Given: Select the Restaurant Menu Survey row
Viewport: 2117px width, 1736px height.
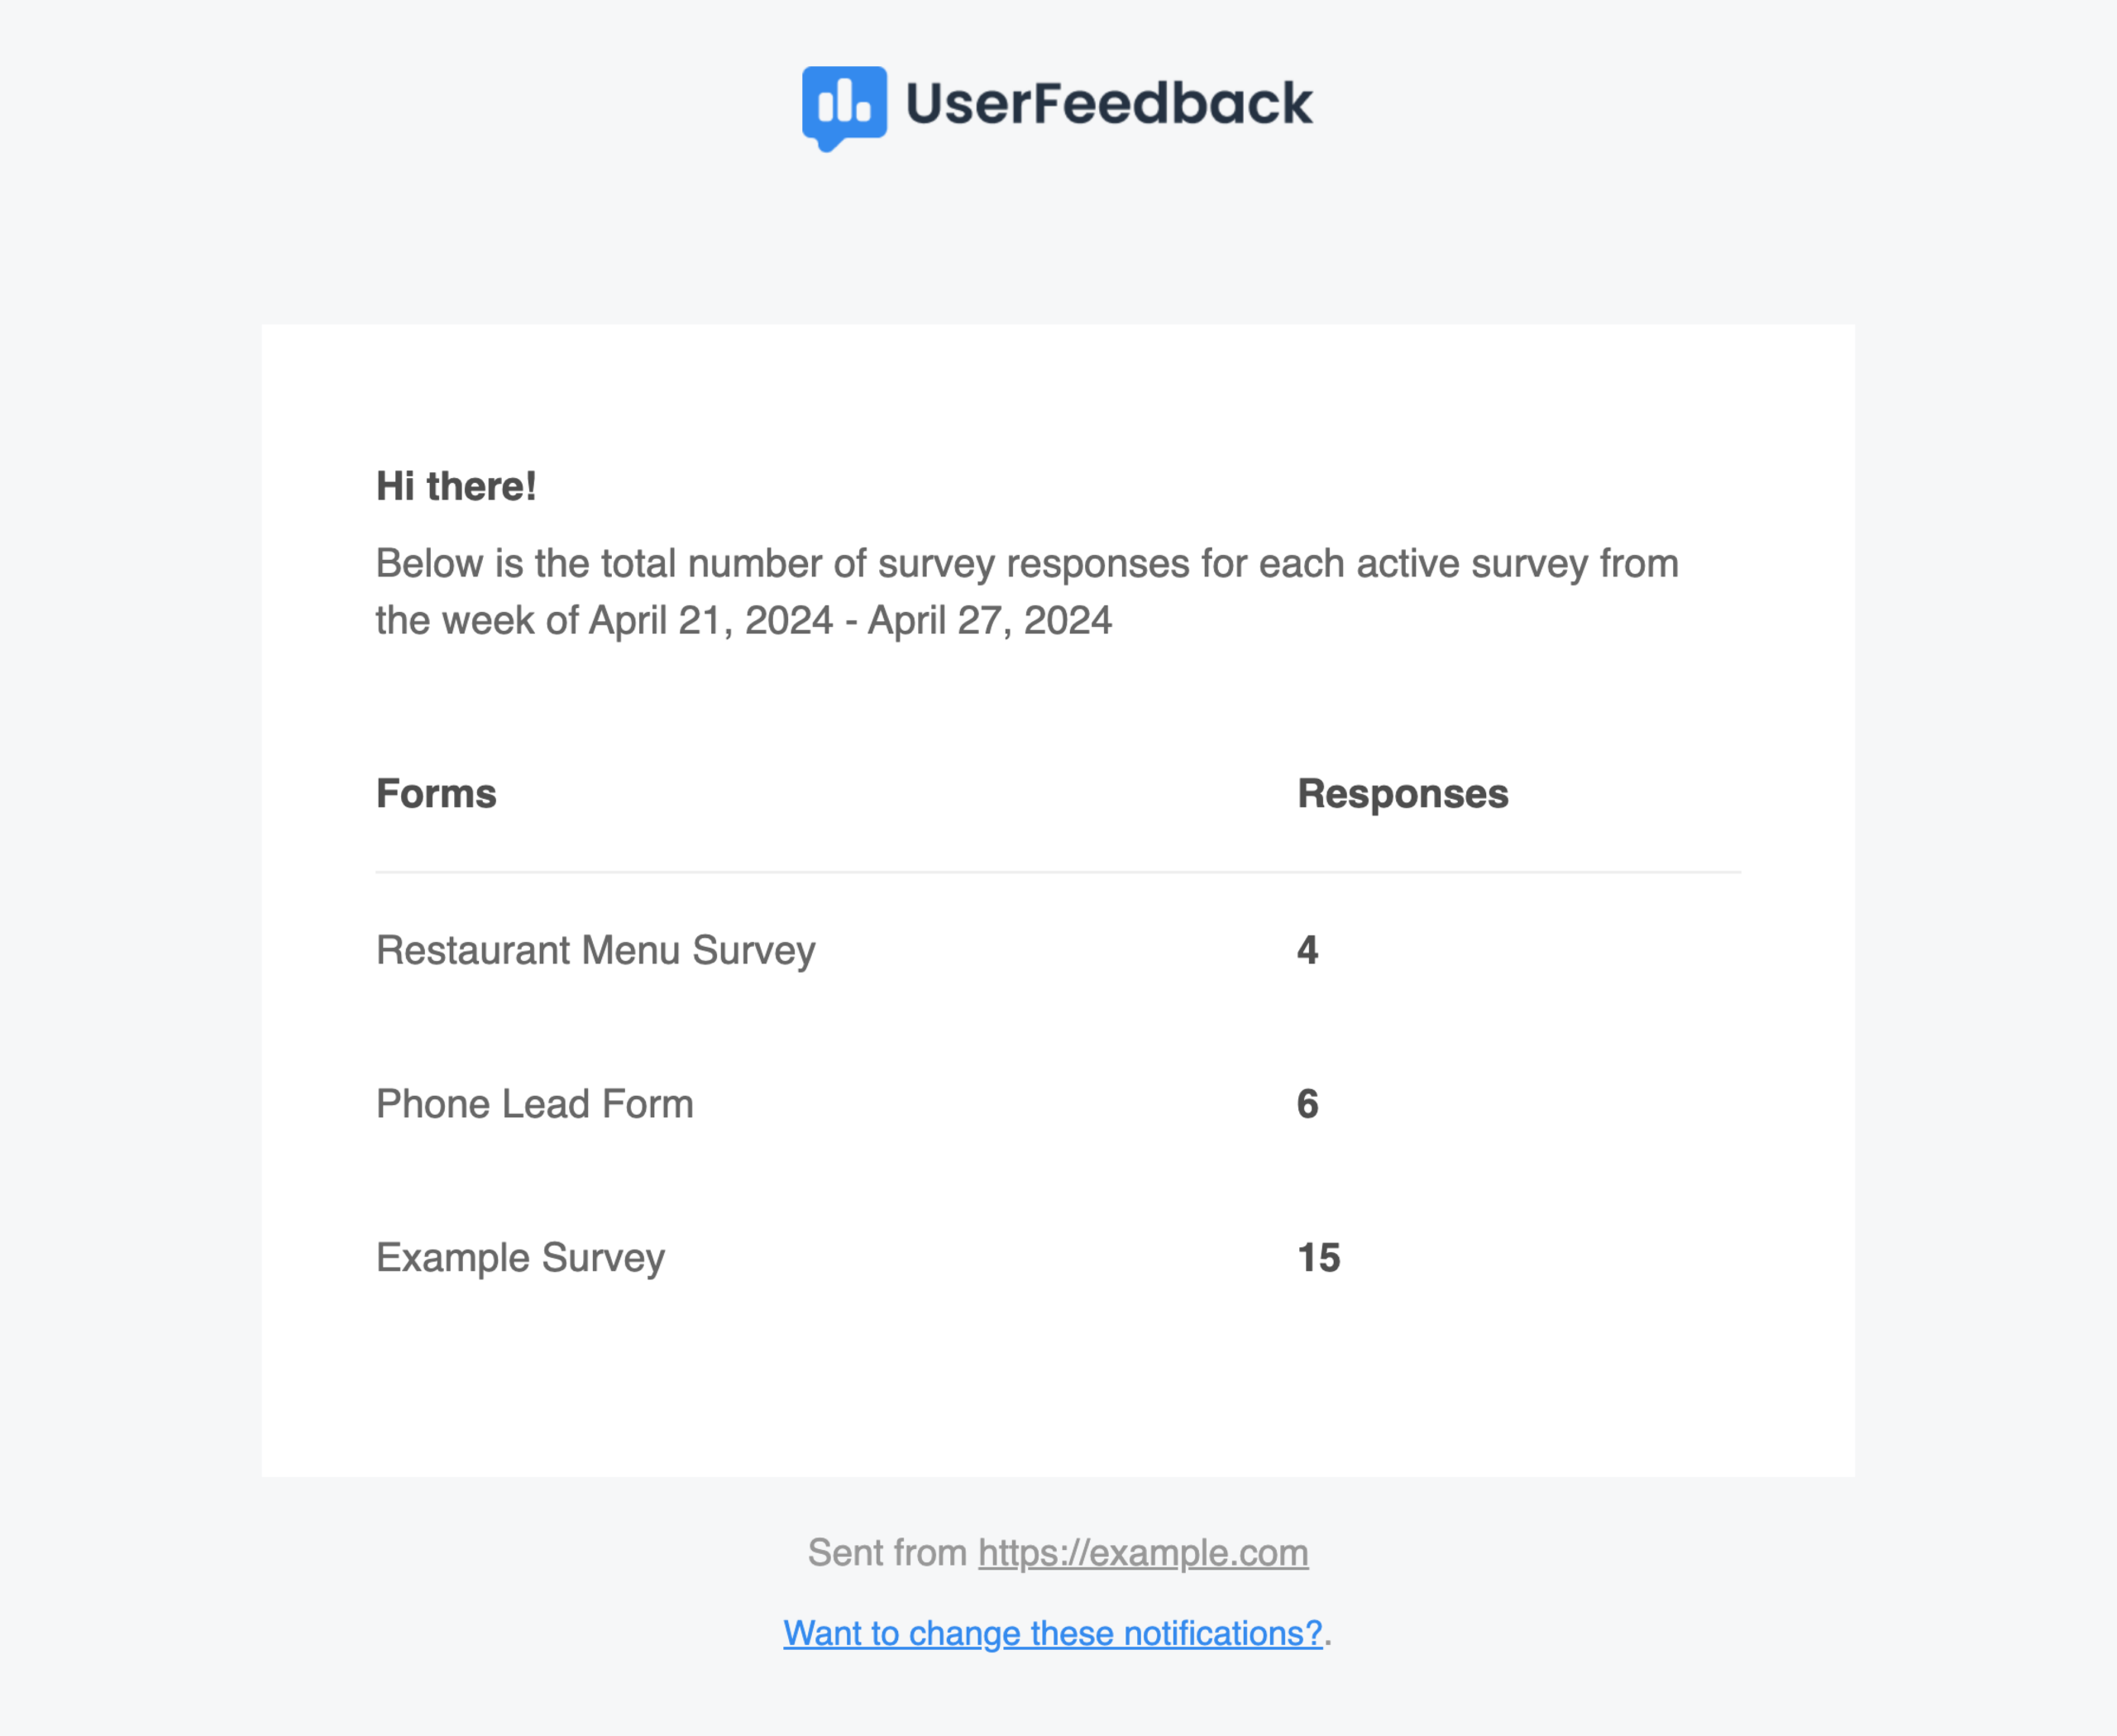Looking at the screenshot, I should pyautogui.click(x=1058, y=950).
